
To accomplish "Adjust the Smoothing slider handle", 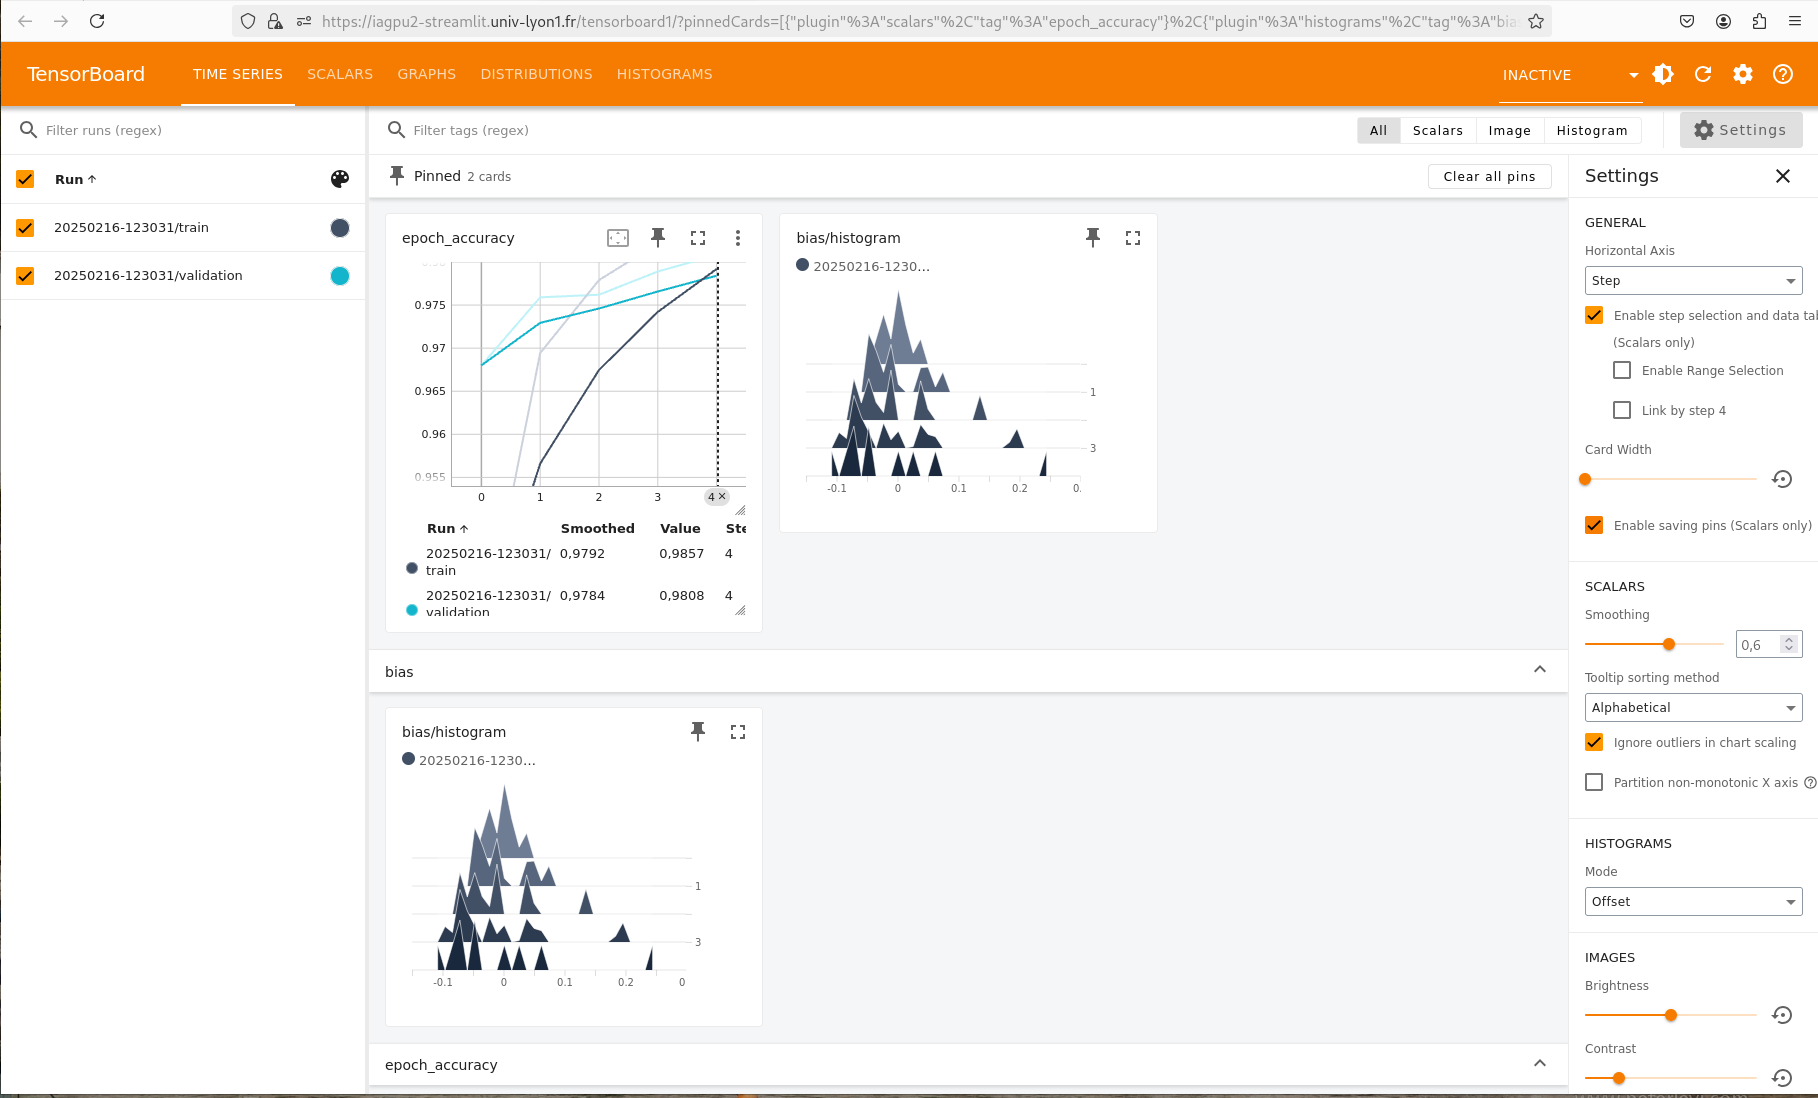I will pyautogui.click(x=1669, y=645).
